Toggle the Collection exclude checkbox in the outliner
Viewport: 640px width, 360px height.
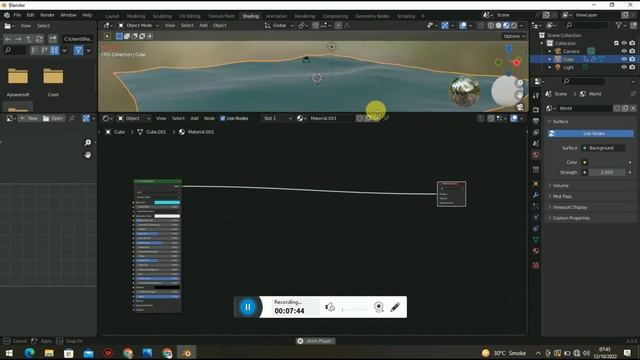click(x=616, y=43)
